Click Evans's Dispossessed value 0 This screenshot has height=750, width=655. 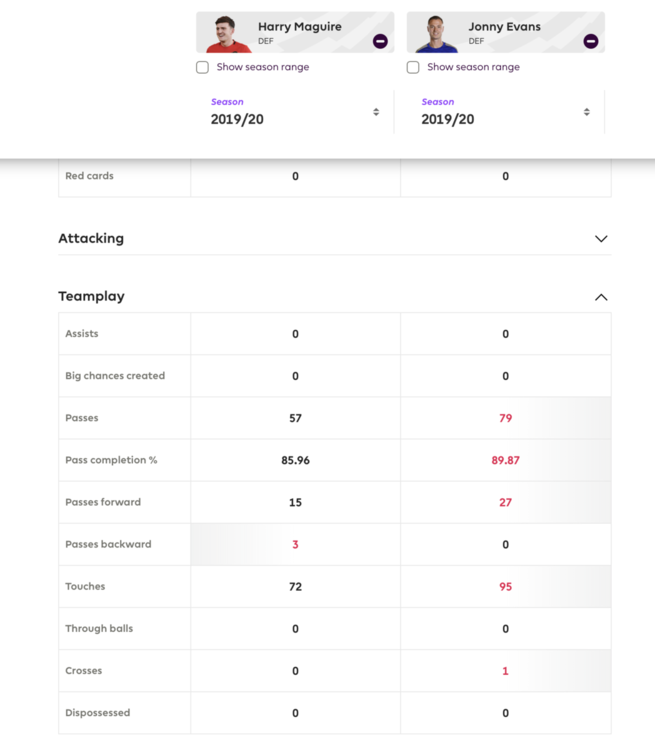pyautogui.click(x=506, y=713)
